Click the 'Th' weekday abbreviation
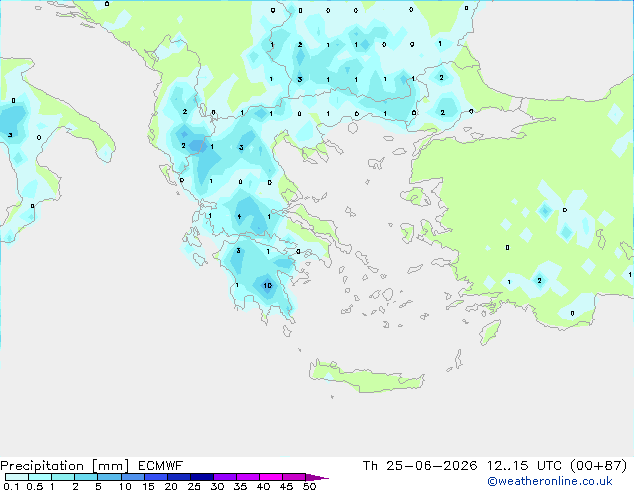 pyautogui.click(x=370, y=466)
